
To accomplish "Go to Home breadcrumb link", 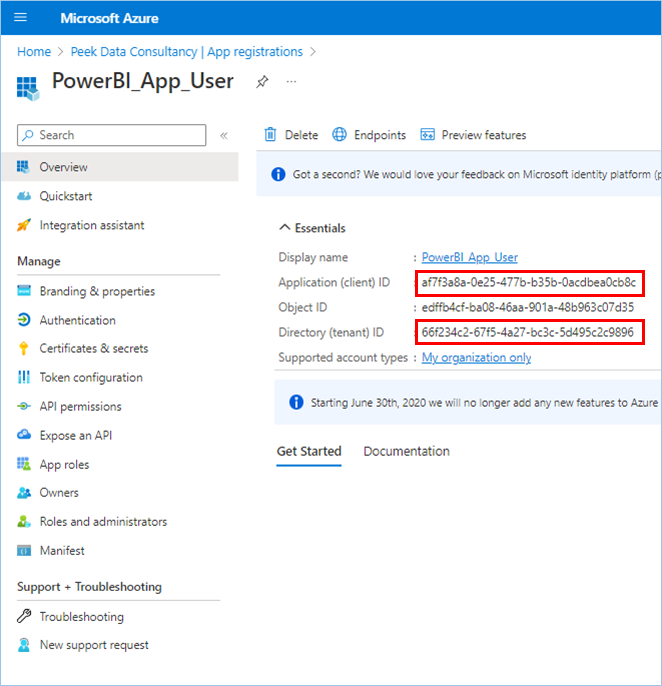I will coord(34,52).
